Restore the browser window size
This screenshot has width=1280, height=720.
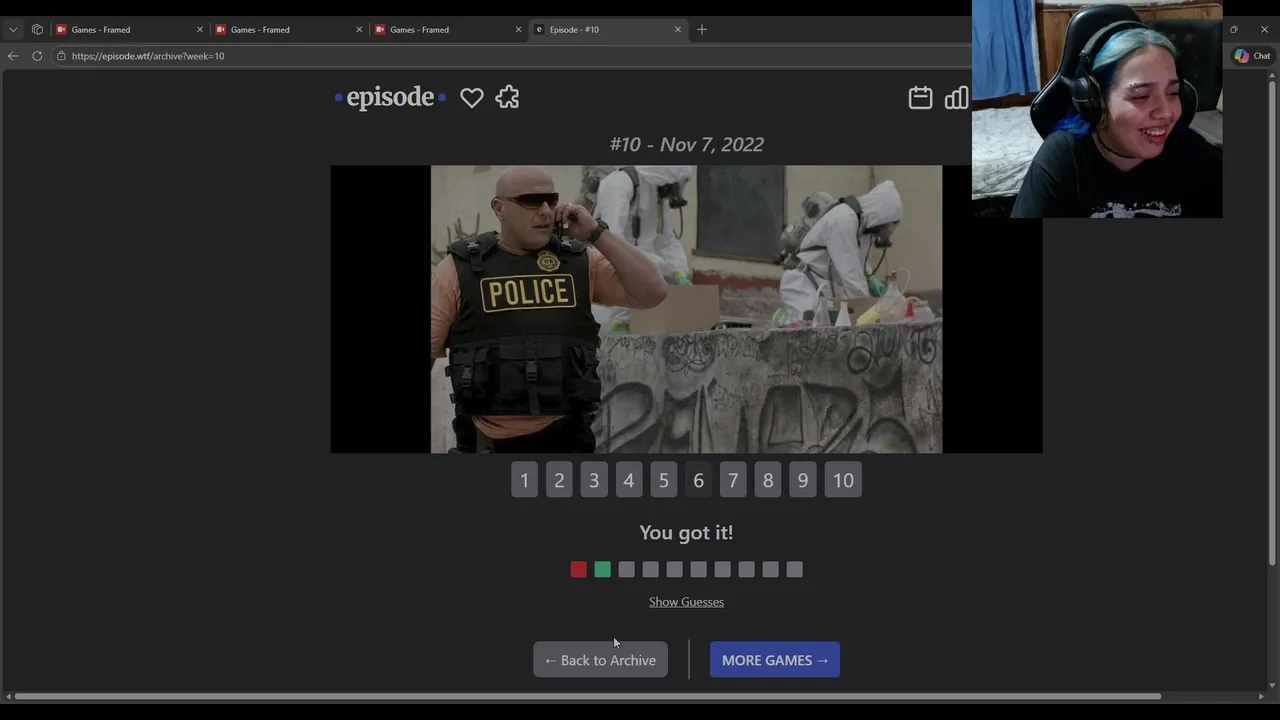[x=1234, y=30]
